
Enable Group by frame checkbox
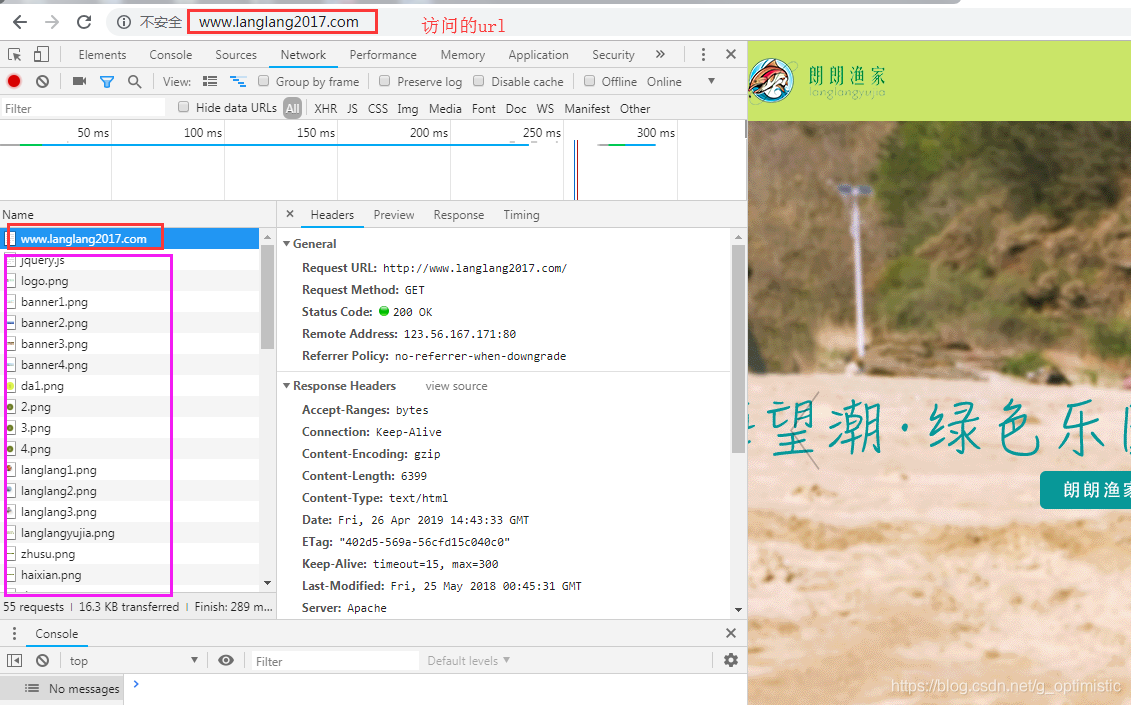pos(264,82)
